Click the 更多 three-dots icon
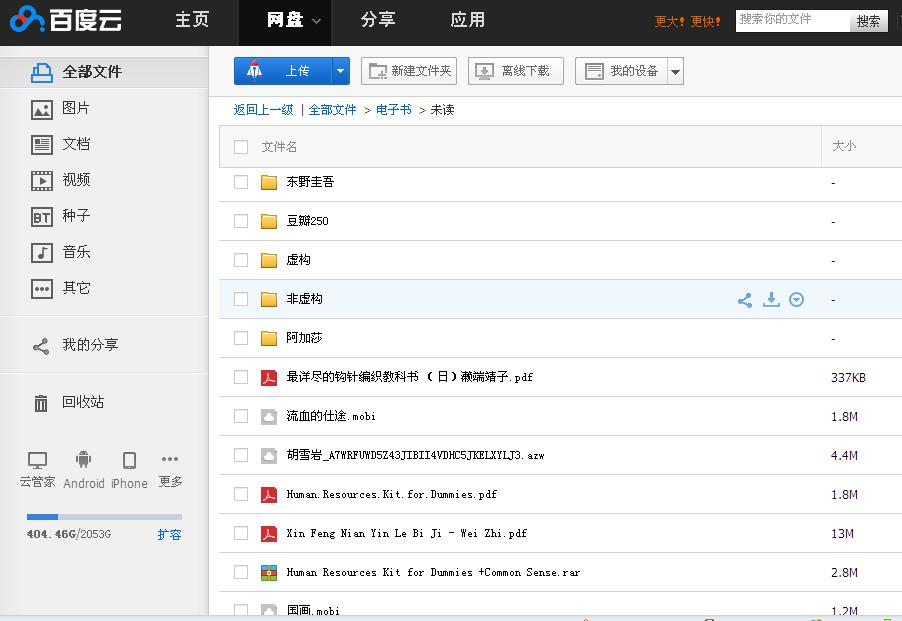Image resolution: width=902 pixels, height=621 pixels. pos(170,459)
